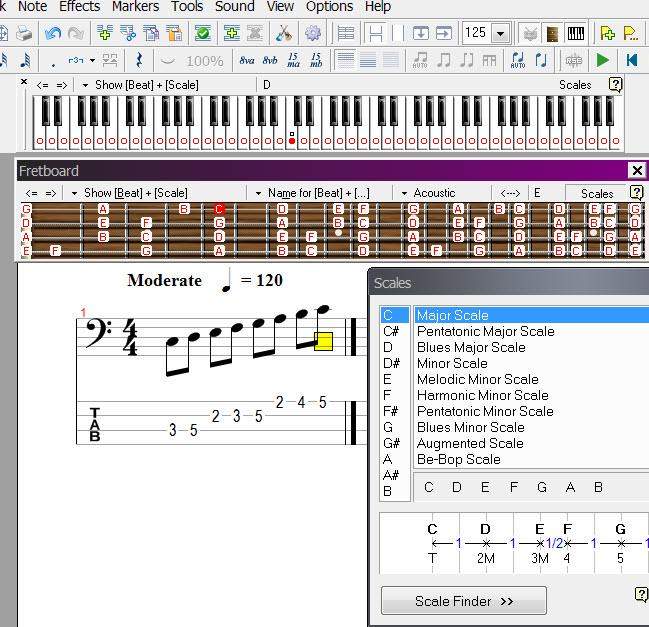Toggle the keyboard view icon
The height and width of the screenshot is (627, 649).
tap(576, 33)
